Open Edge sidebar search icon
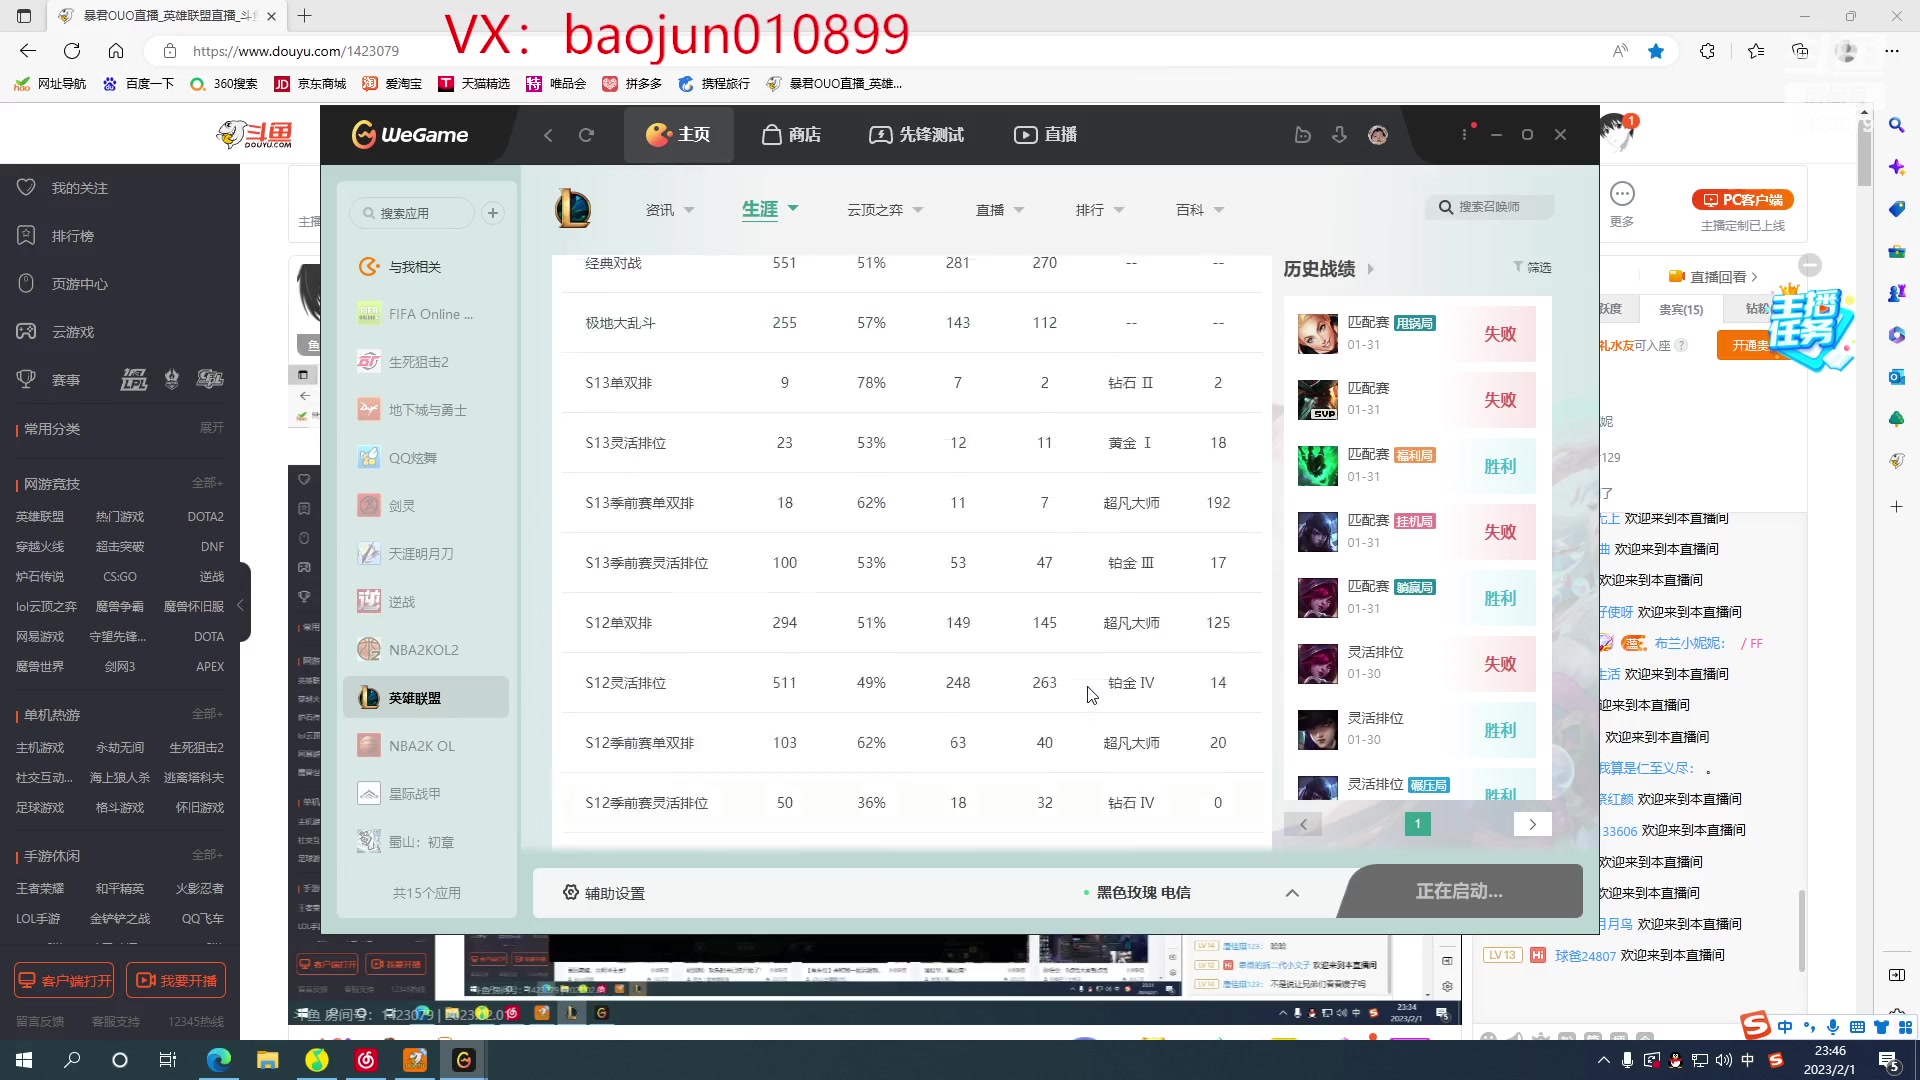This screenshot has width=1920, height=1080. click(x=1896, y=125)
